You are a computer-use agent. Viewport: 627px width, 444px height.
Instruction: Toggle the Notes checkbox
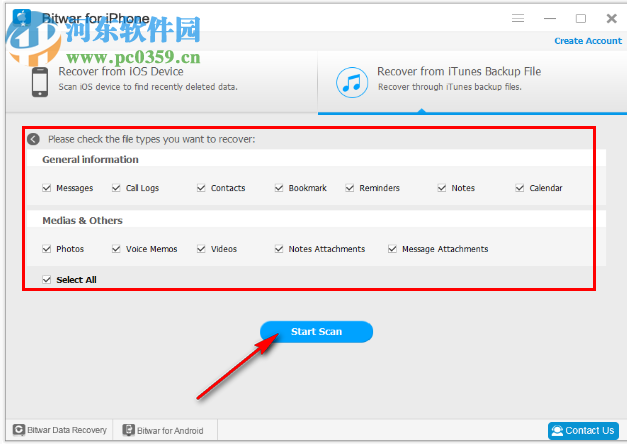tap(442, 188)
